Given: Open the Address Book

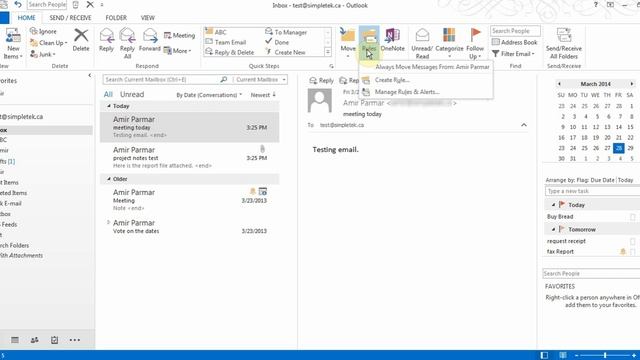Looking at the screenshot, I should coord(514,42).
